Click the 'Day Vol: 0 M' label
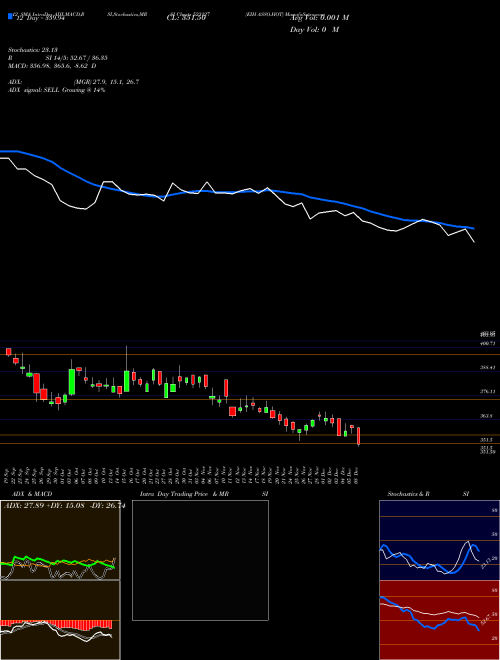 pyautogui.click(x=314, y=30)
